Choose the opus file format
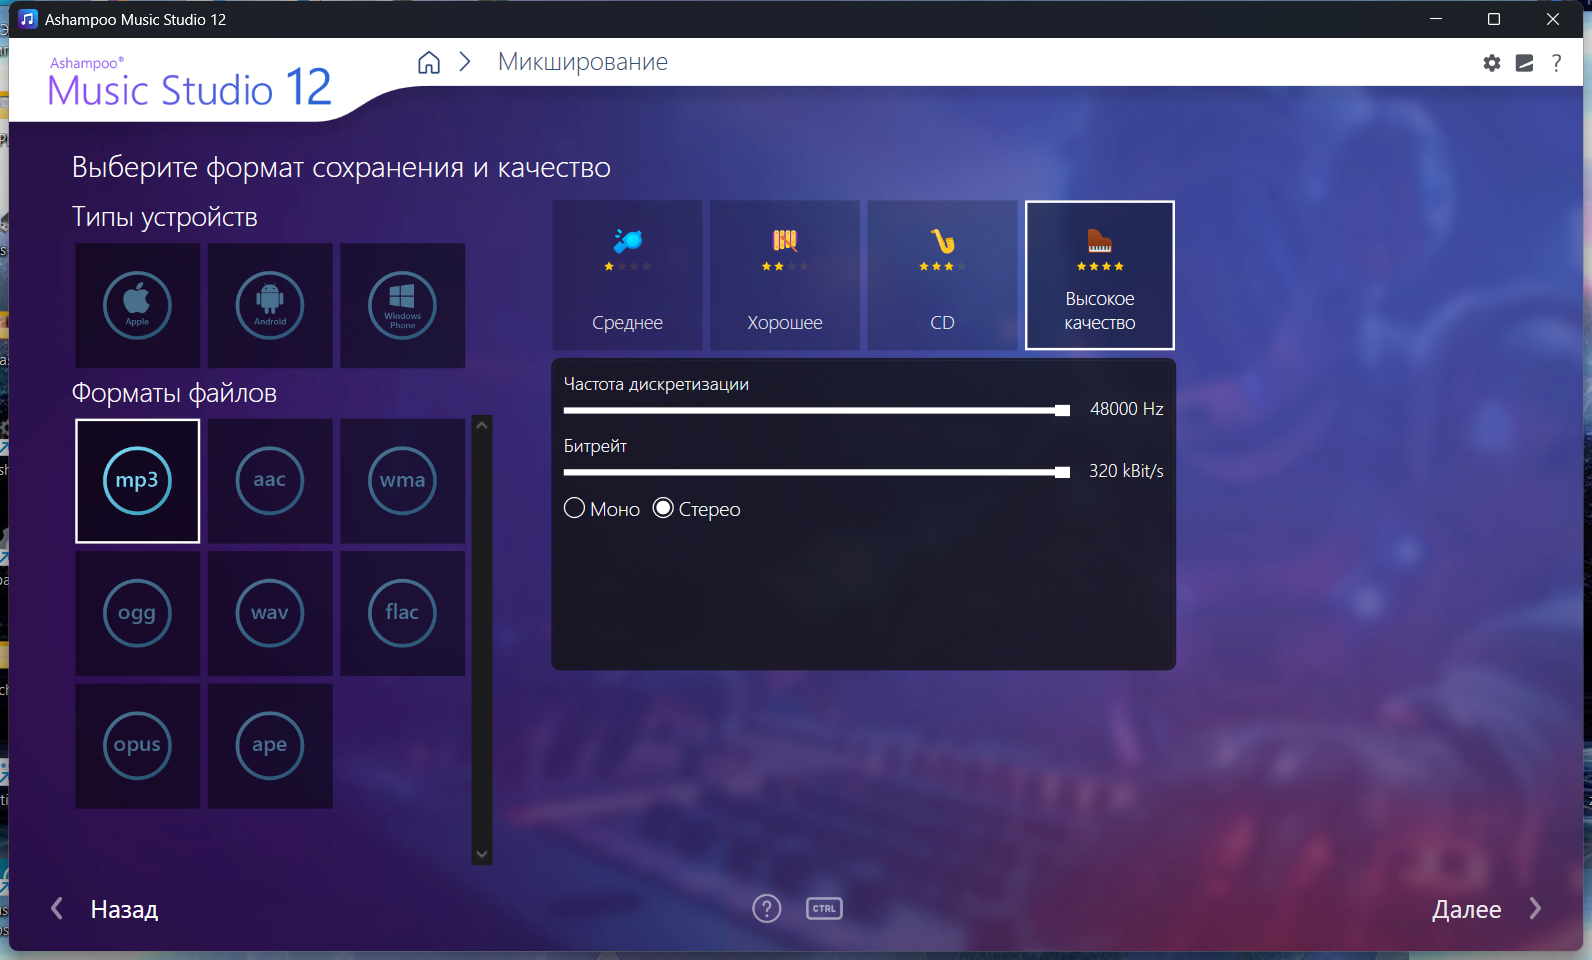 click(137, 746)
